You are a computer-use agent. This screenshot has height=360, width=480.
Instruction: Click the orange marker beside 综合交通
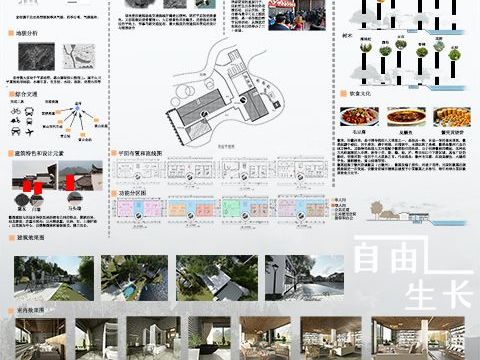(x=11, y=94)
